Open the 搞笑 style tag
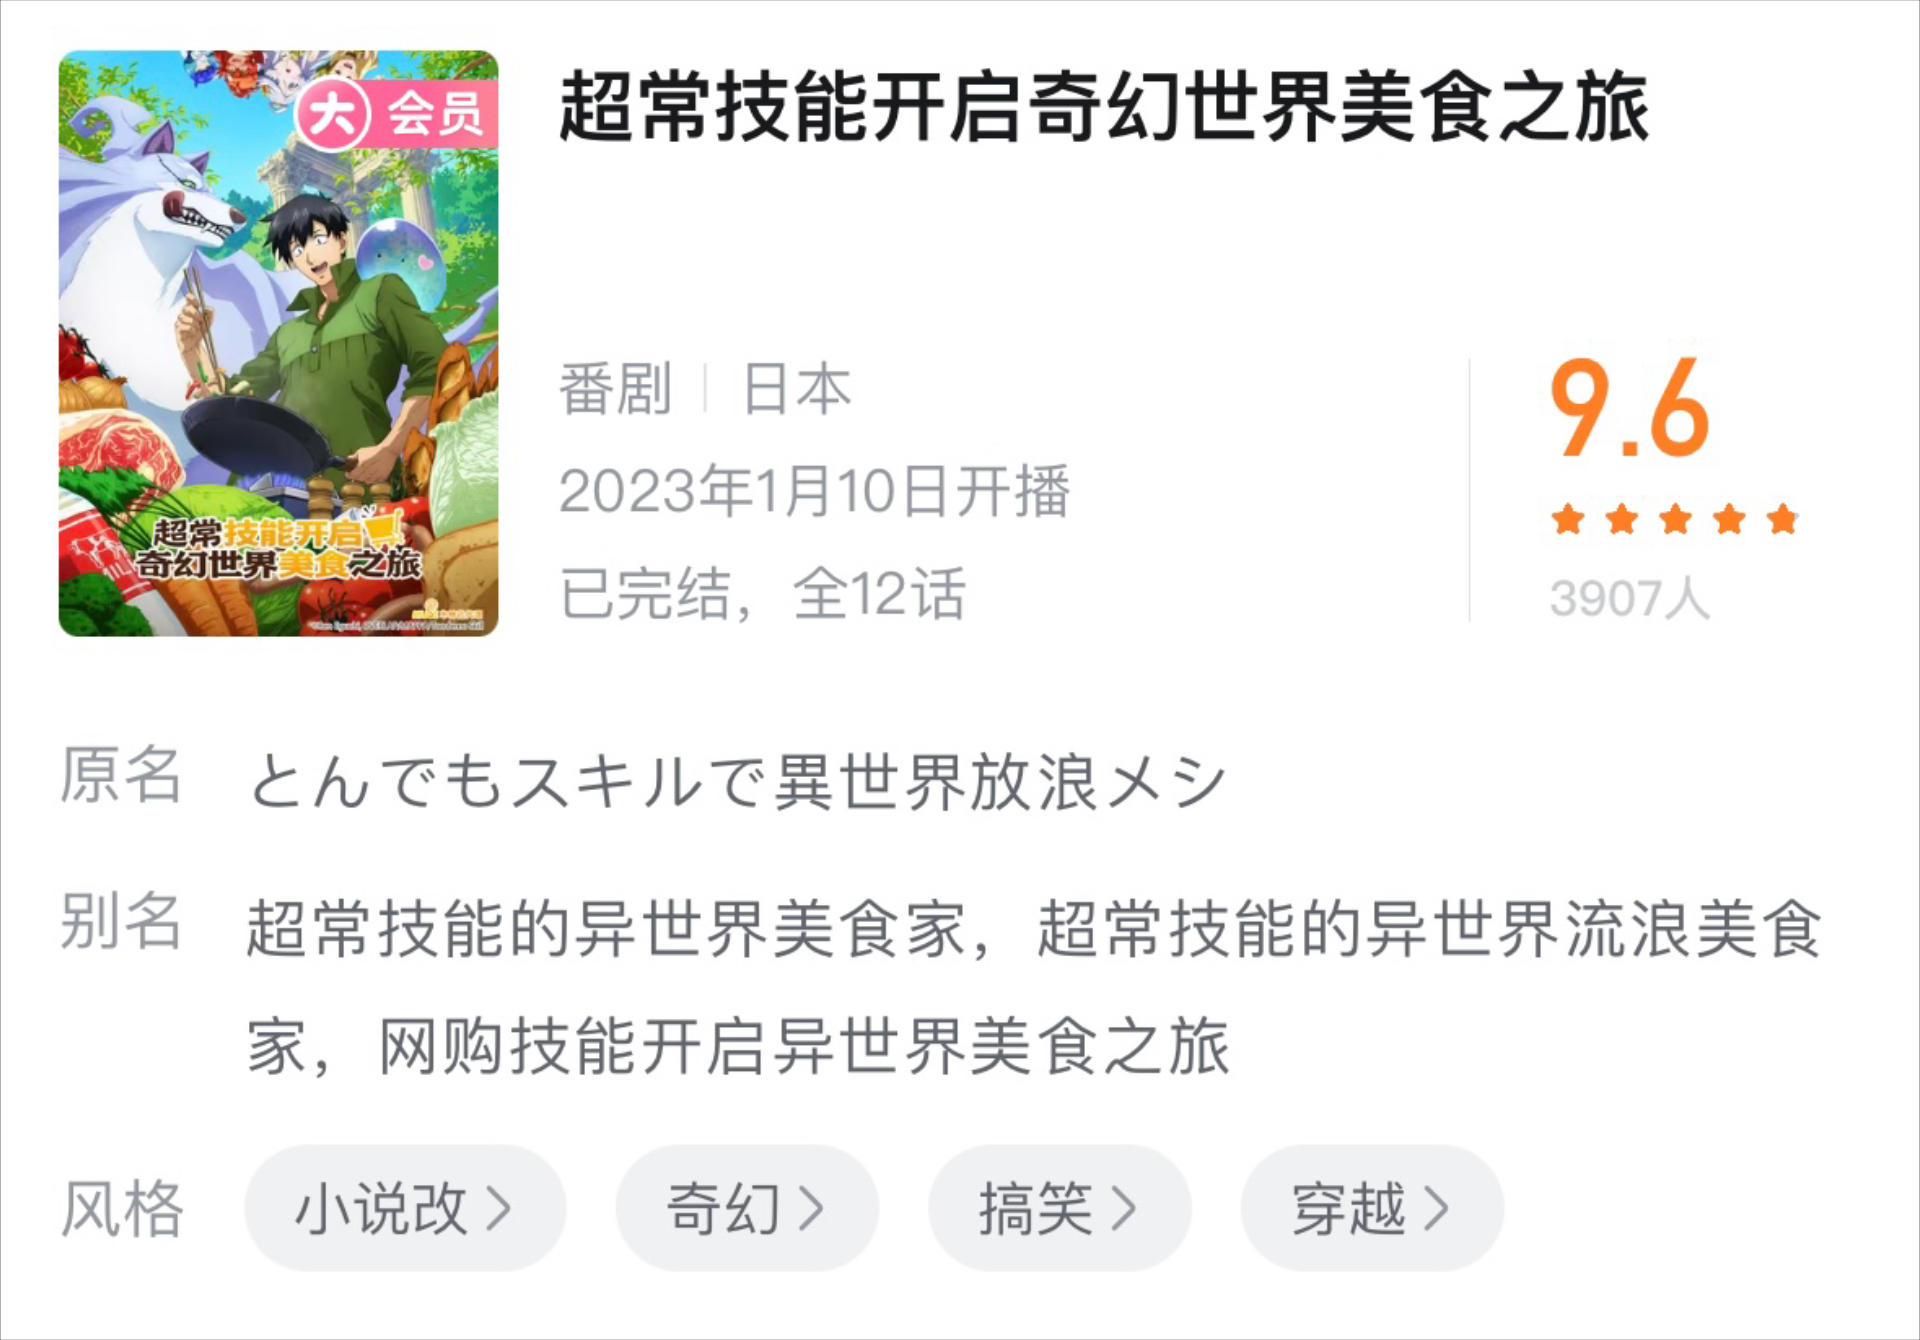This screenshot has height=1340, width=1920. coord(1060,1208)
